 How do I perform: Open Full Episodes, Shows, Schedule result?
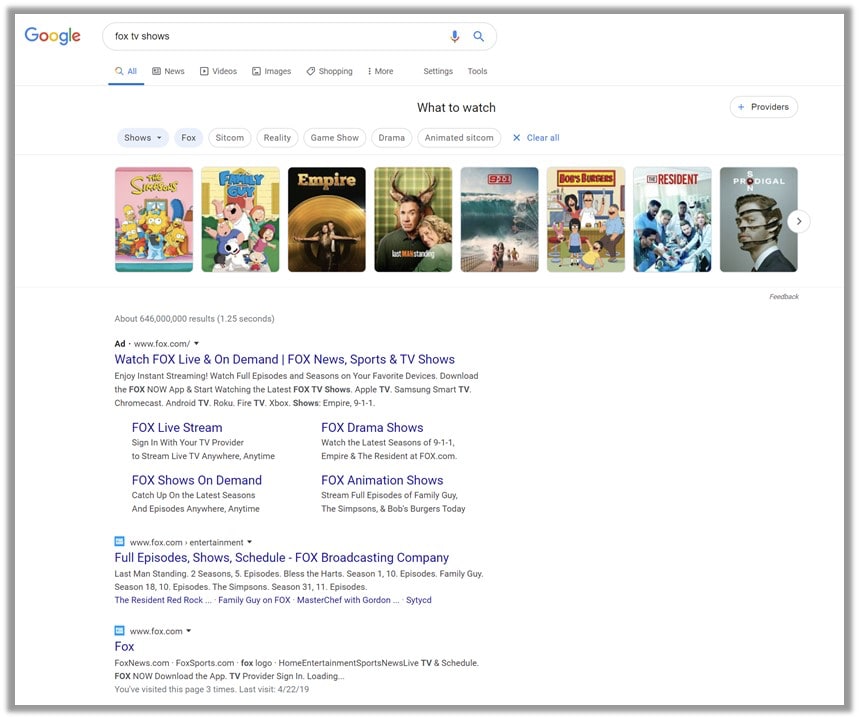click(282, 557)
